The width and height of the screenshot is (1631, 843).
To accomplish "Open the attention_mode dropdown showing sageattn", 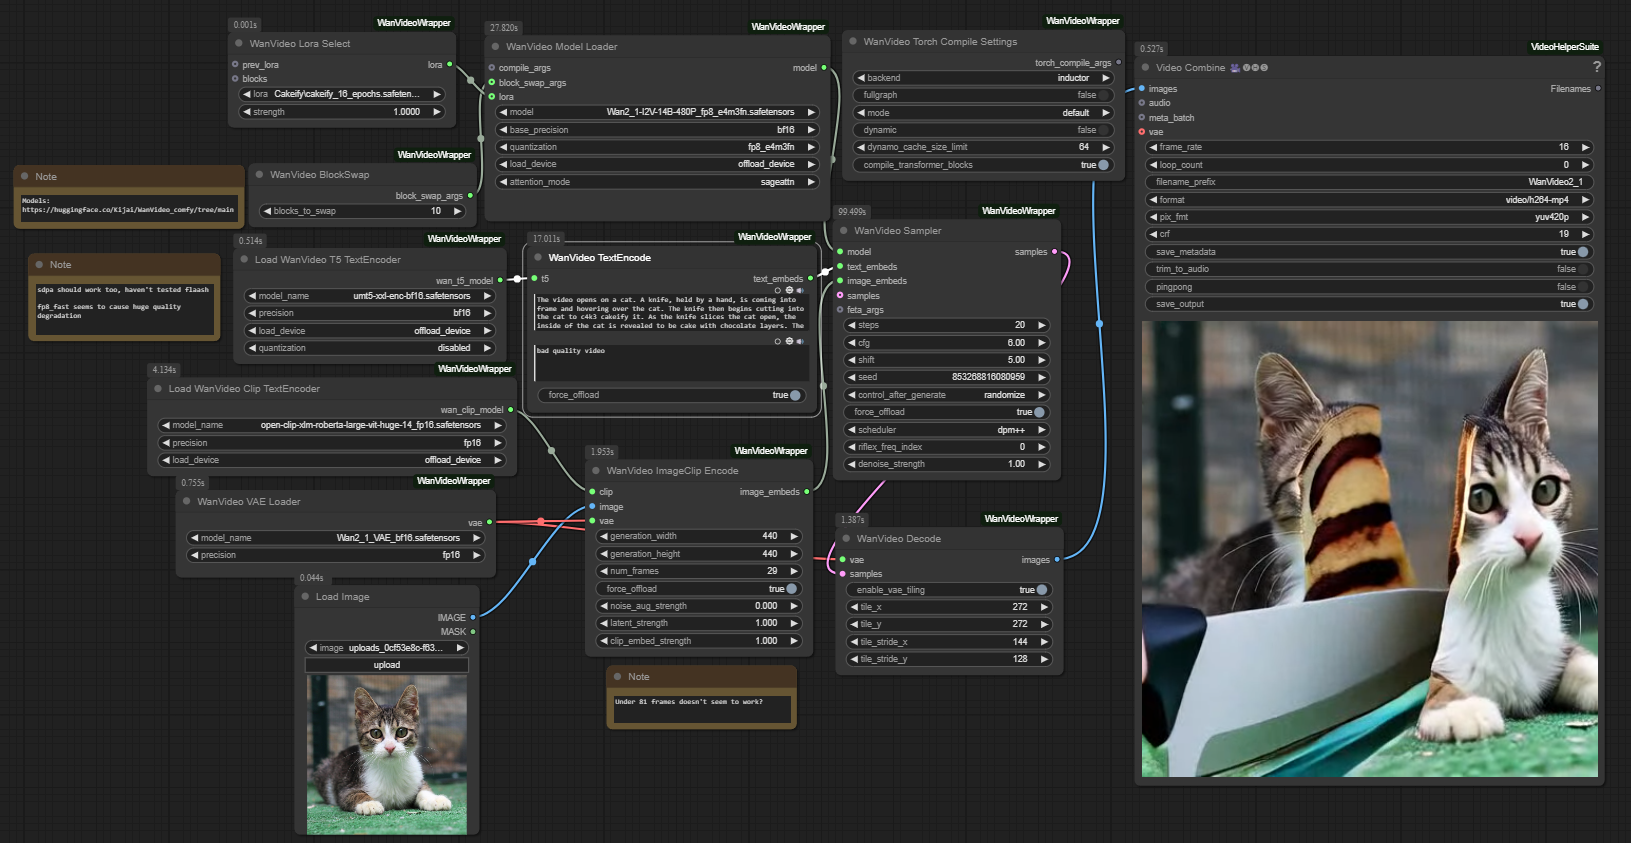I will pos(658,182).
